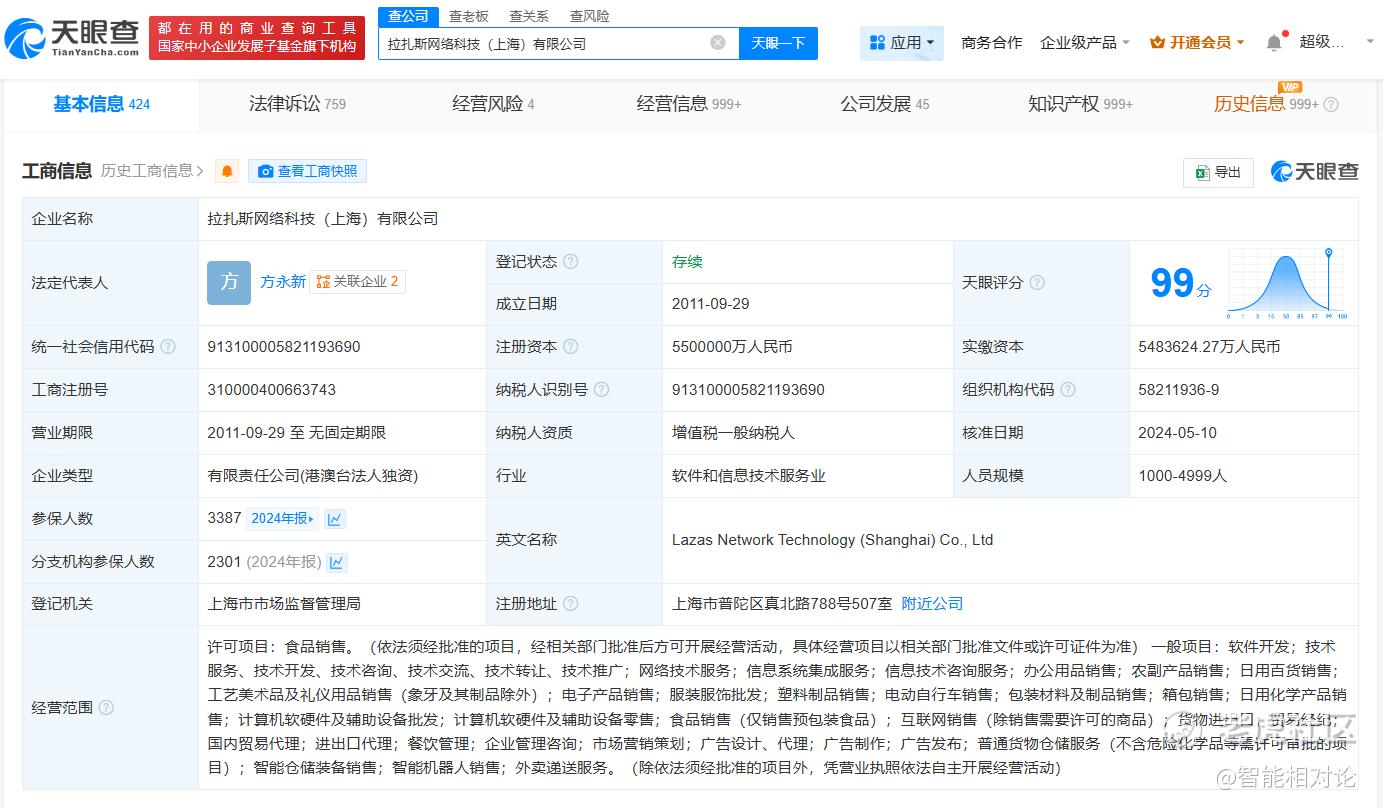Click the 行业 value 软件和信息技术服务业
Image resolution: width=1383 pixels, height=808 pixels.
(x=749, y=476)
